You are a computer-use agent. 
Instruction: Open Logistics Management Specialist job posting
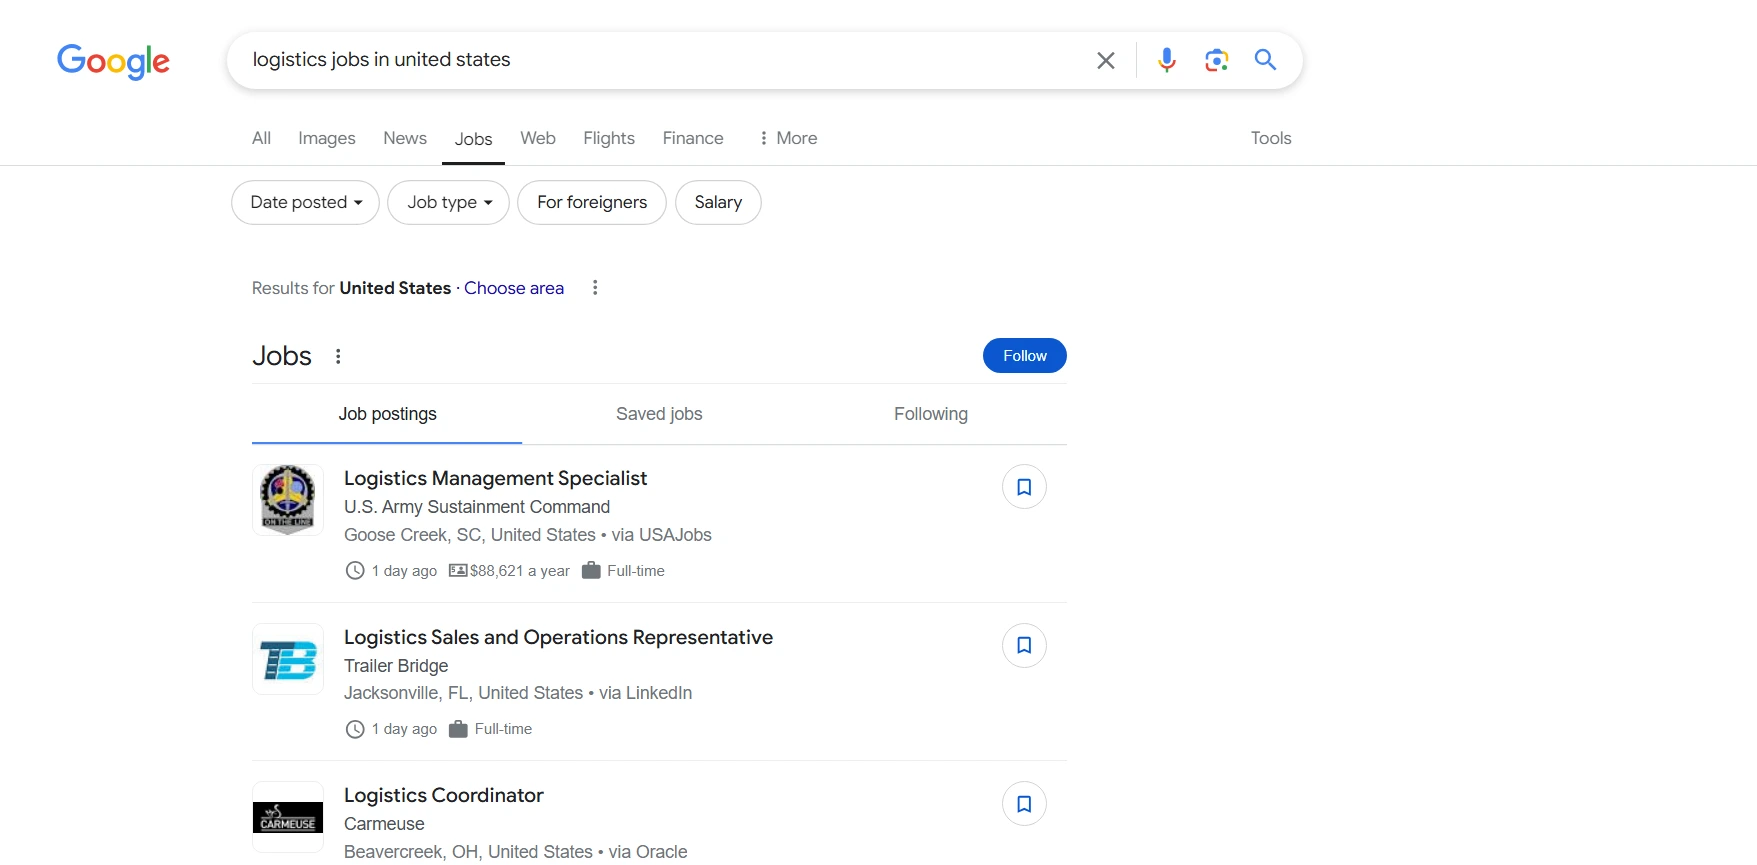point(495,478)
